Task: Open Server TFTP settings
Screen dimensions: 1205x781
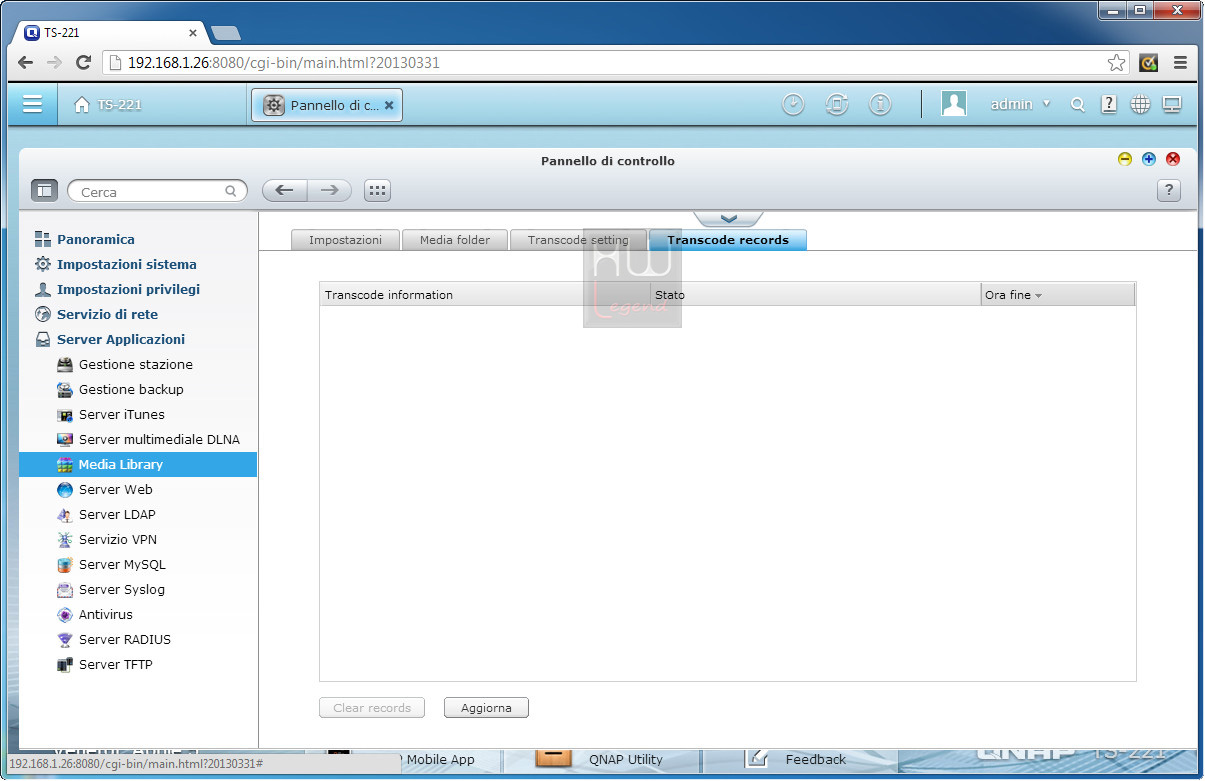Action: click(116, 664)
